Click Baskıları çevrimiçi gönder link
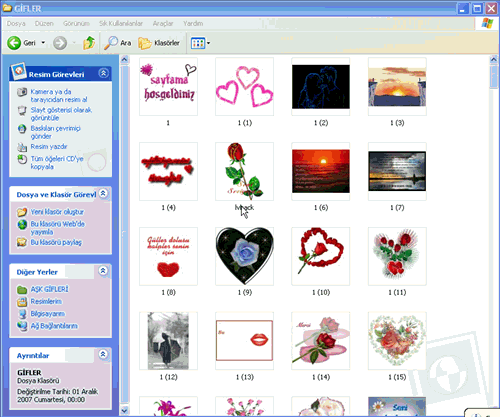The width and height of the screenshot is (500, 417). coord(56,132)
